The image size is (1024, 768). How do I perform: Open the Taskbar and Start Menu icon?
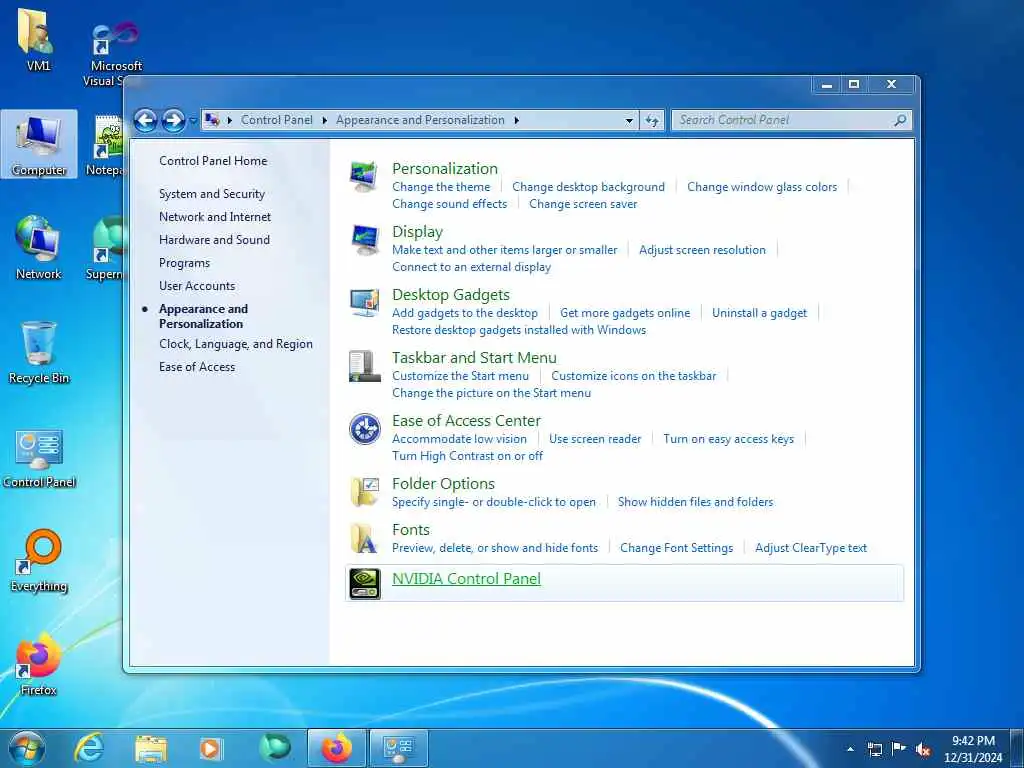(364, 366)
